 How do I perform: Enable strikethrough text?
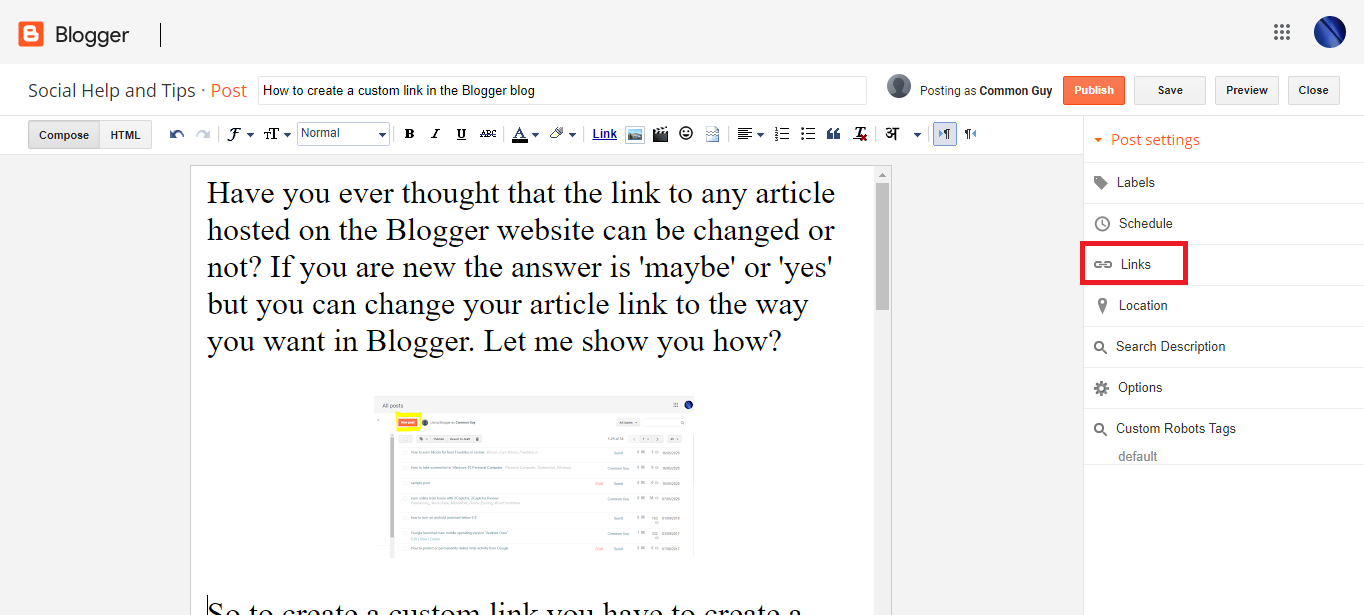[x=487, y=133]
